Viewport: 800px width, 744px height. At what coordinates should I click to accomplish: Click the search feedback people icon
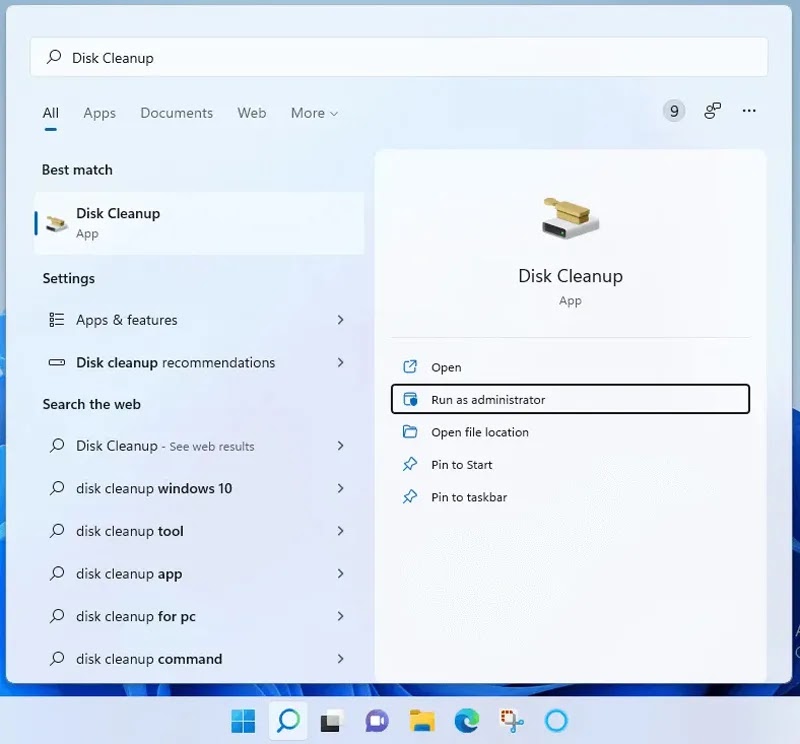pyautogui.click(x=712, y=111)
